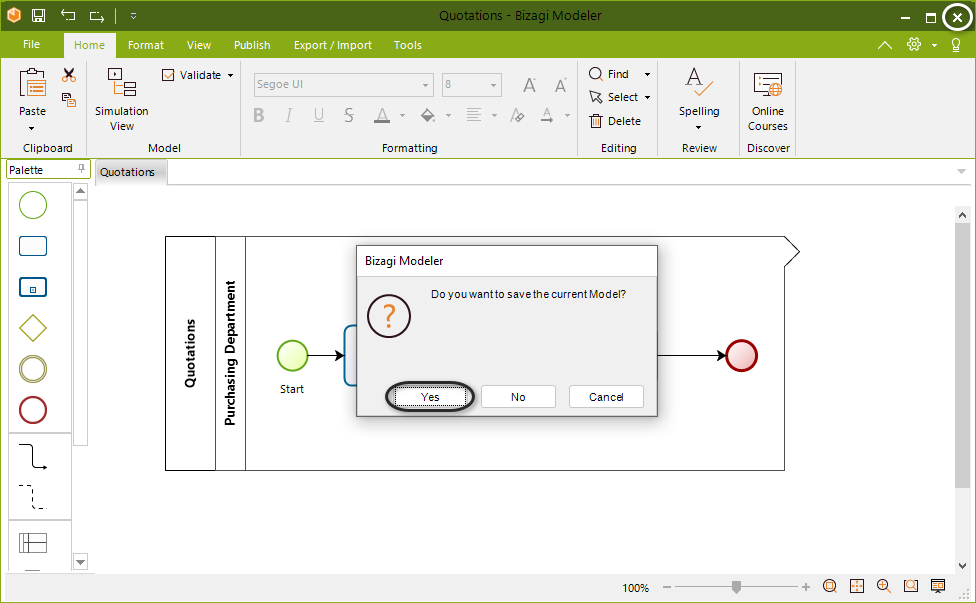This screenshot has width=976, height=603.
Task: Open the Segoe UI font dropdown
Action: point(426,85)
